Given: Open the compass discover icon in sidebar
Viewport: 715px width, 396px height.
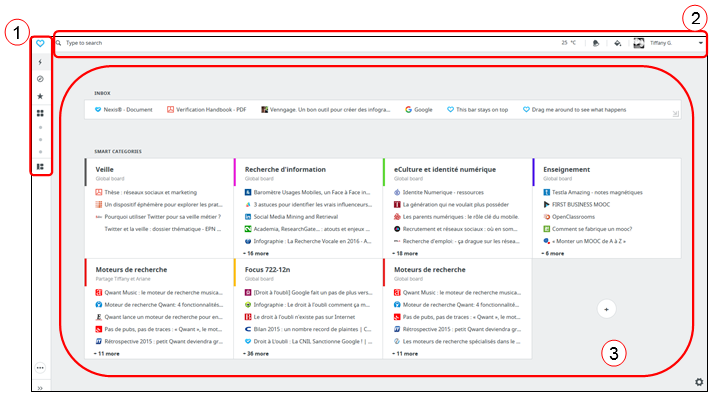Looking at the screenshot, I should click(40, 79).
